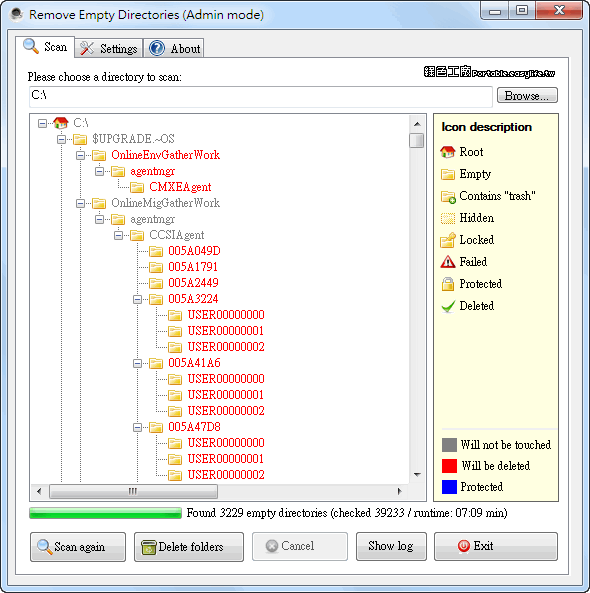The height and width of the screenshot is (593, 590).
Task: Collapse the $UPGRADE.~OS node
Action: (61, 140)
